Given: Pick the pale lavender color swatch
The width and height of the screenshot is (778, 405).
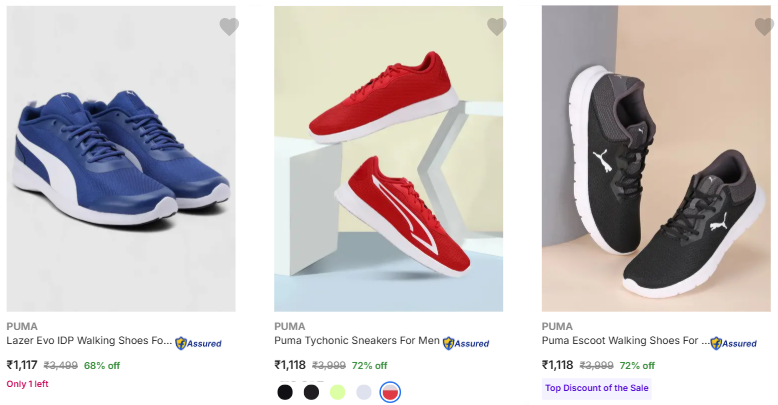Looking at the screenshot, I should [364, 392].
